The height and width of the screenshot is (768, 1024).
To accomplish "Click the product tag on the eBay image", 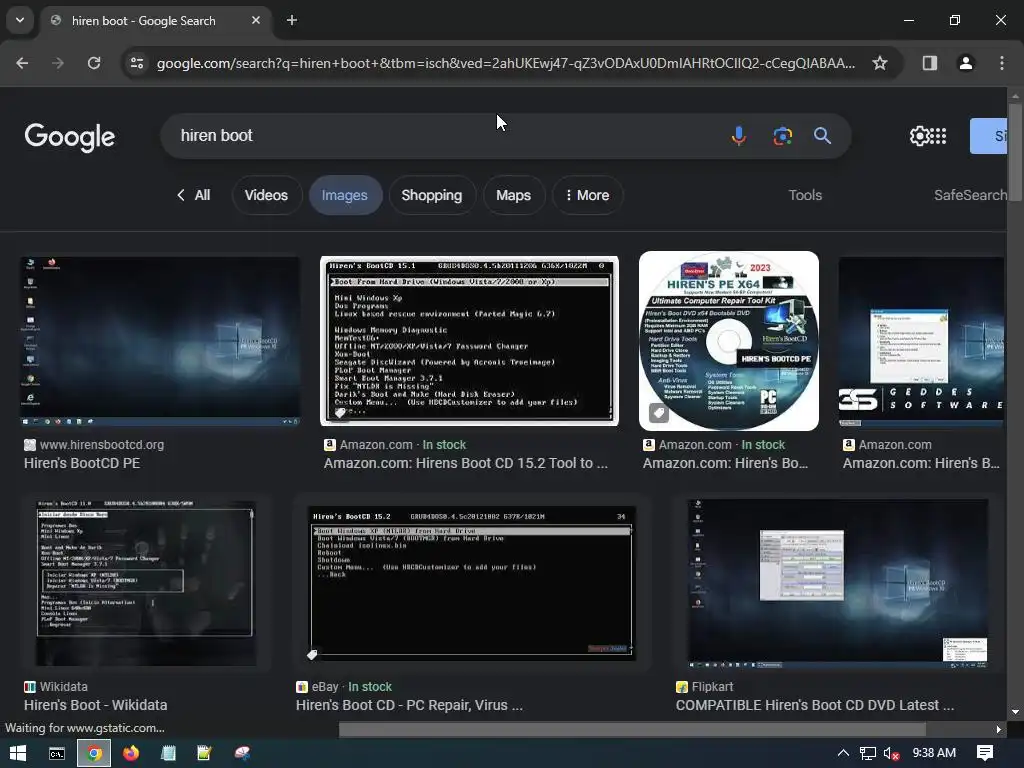I will [312, 654].
